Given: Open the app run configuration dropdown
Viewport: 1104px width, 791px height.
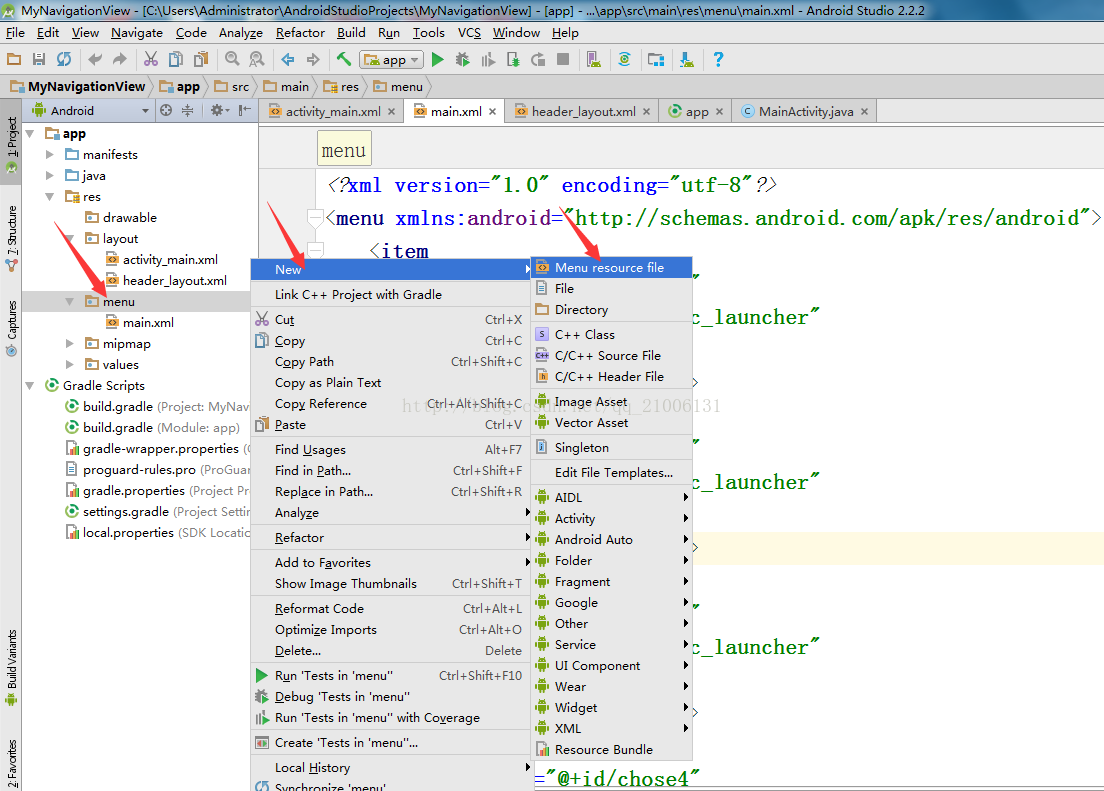Looking at the screenshot, I should [x=391, y=60].
